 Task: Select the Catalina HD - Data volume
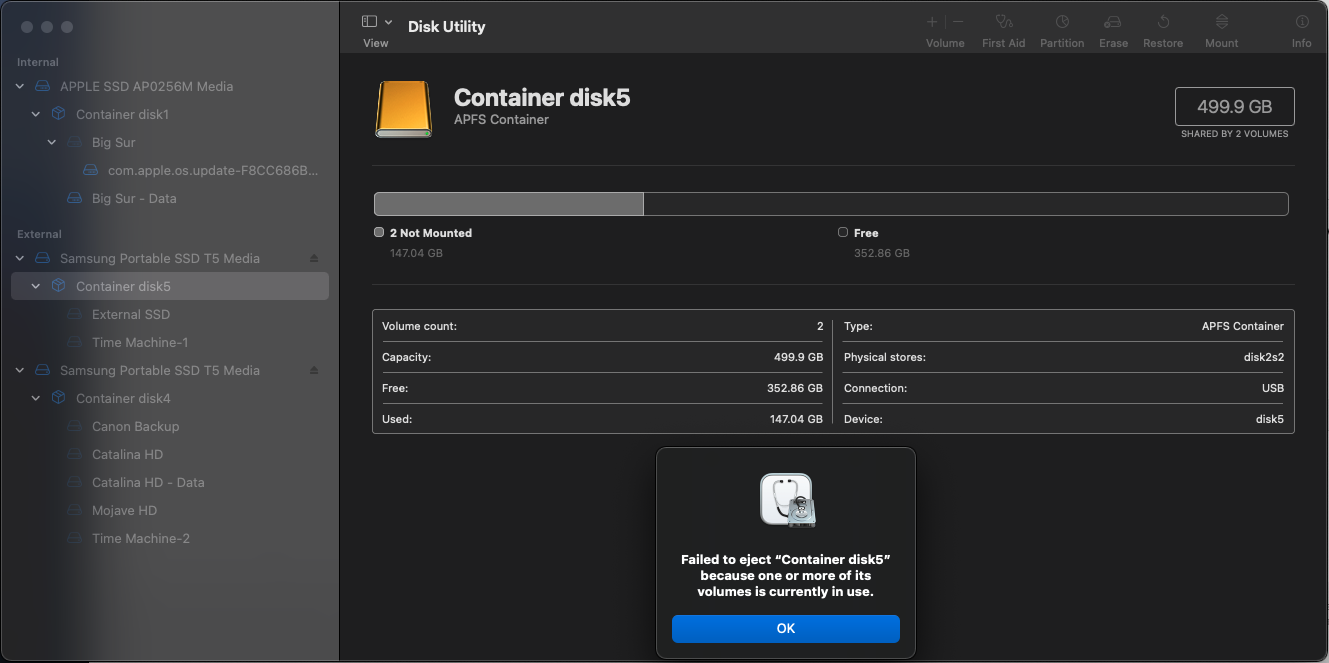[x=170, y=482]
